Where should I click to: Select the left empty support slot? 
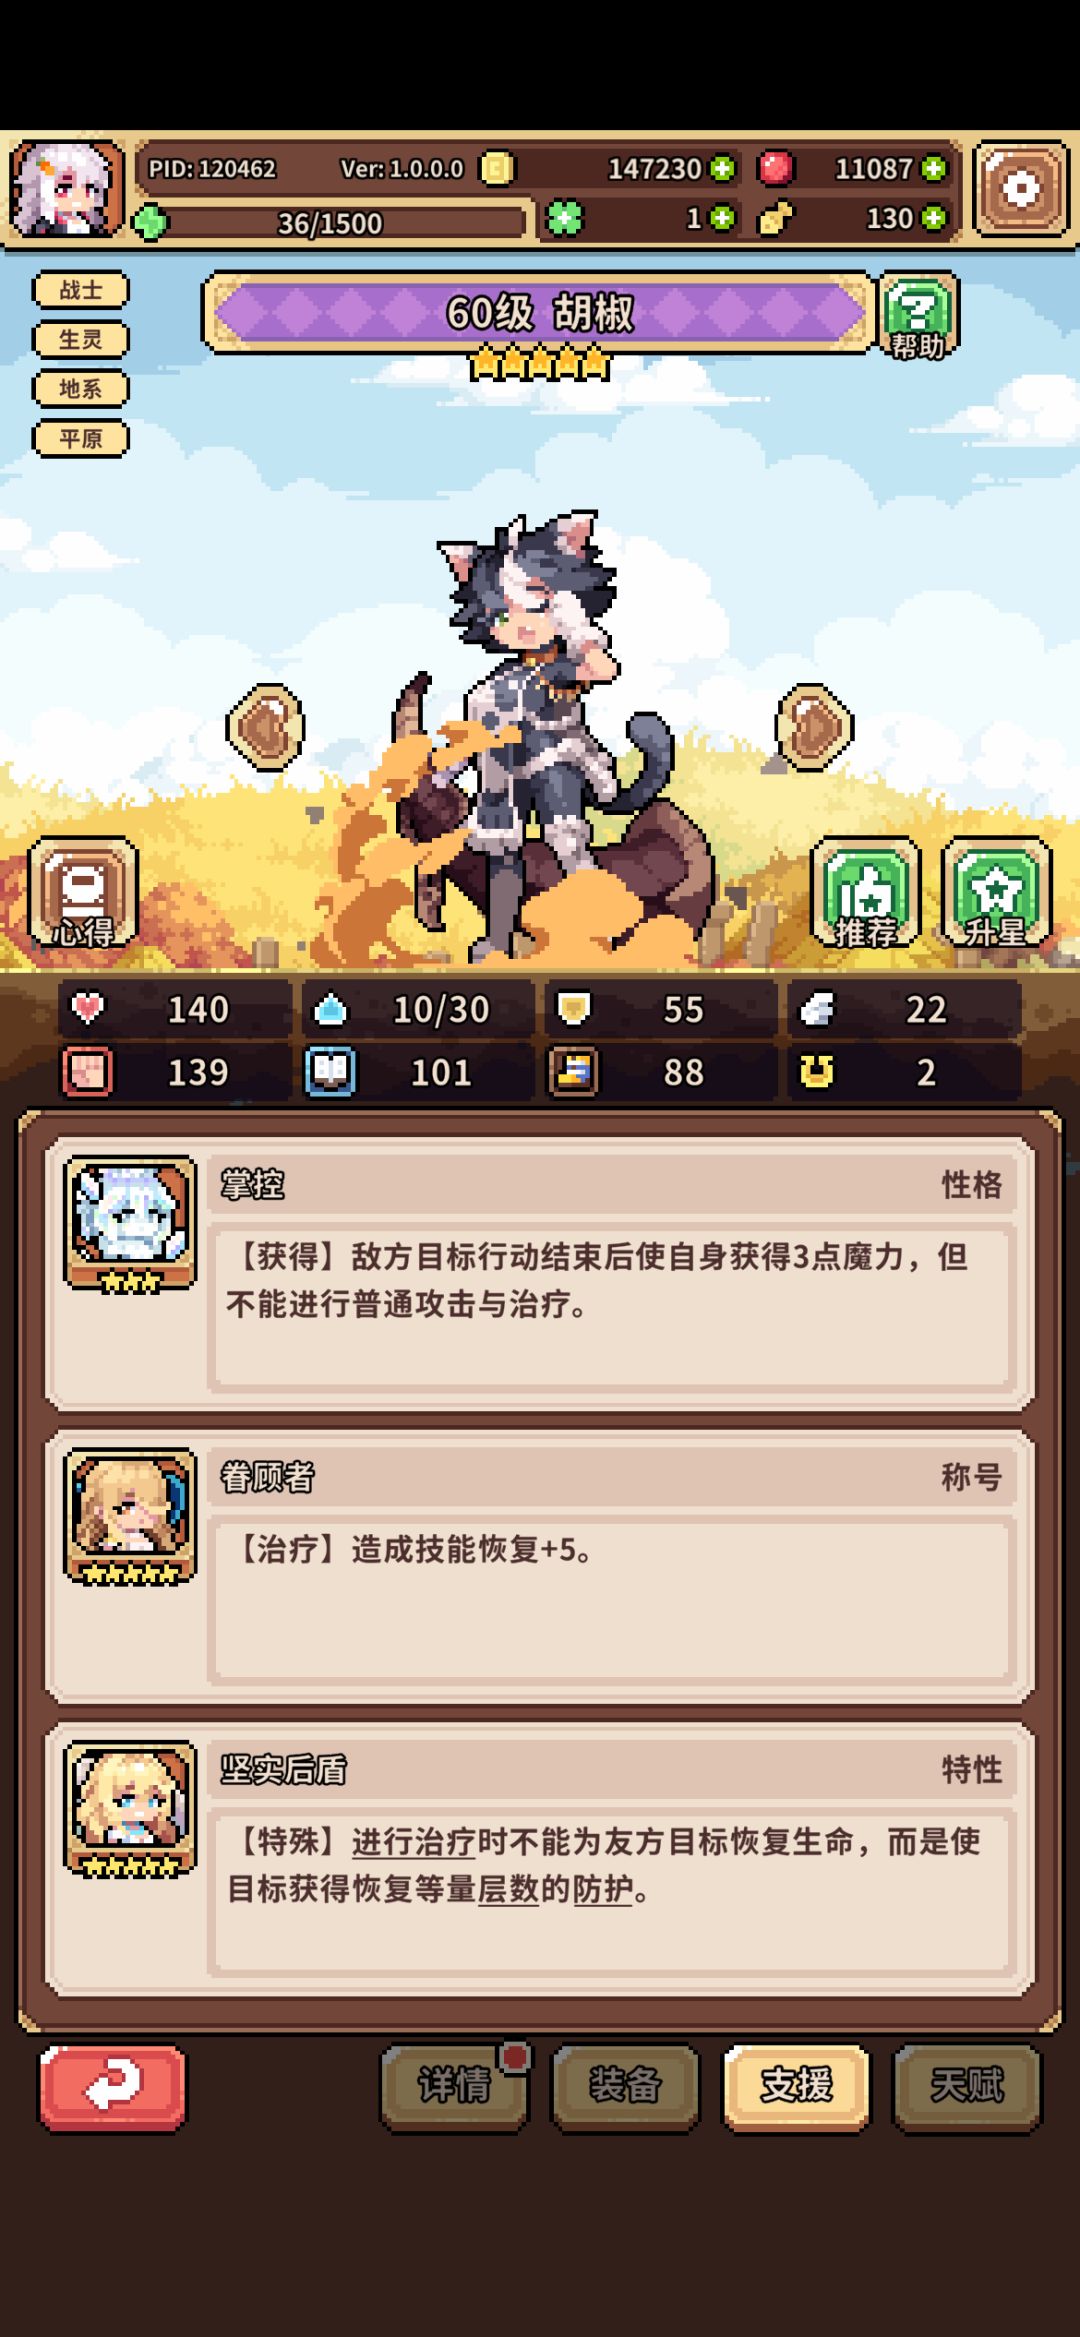click(266, 727)
